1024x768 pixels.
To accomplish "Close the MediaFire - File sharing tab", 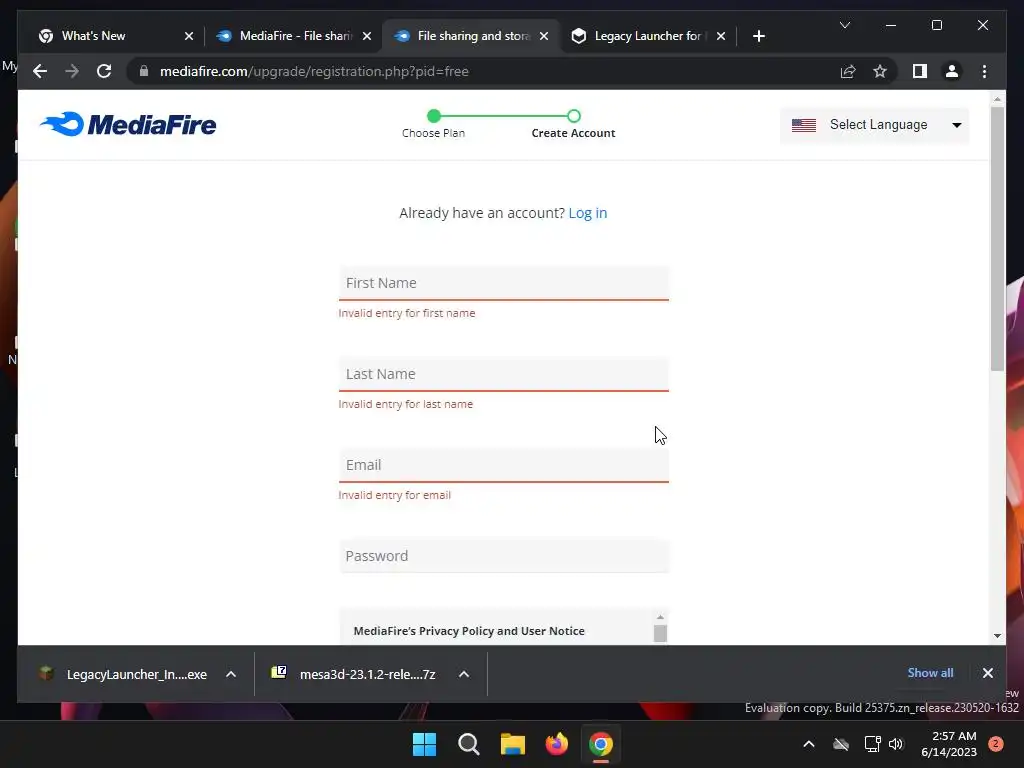I will [367, 36].
